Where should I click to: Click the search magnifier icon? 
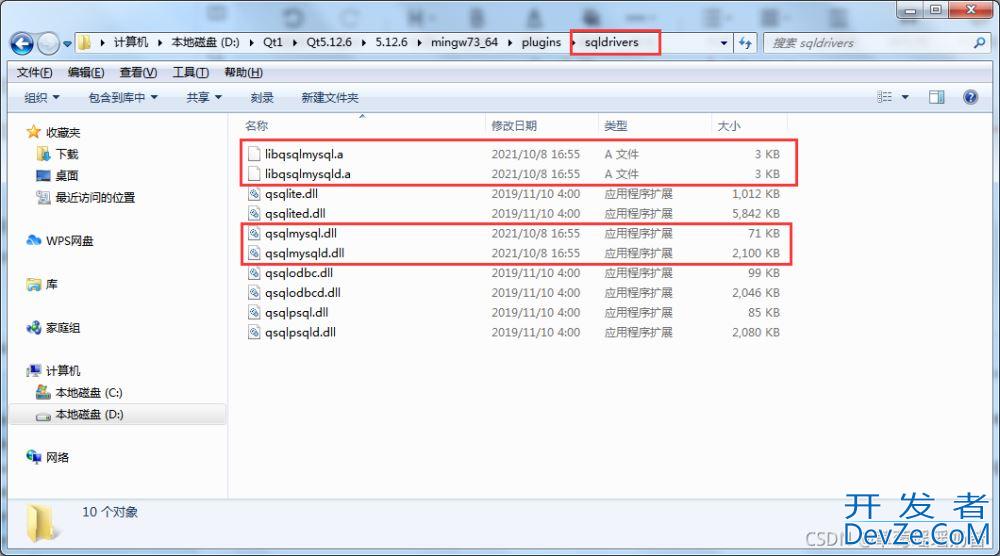click(x=979, y=43)
